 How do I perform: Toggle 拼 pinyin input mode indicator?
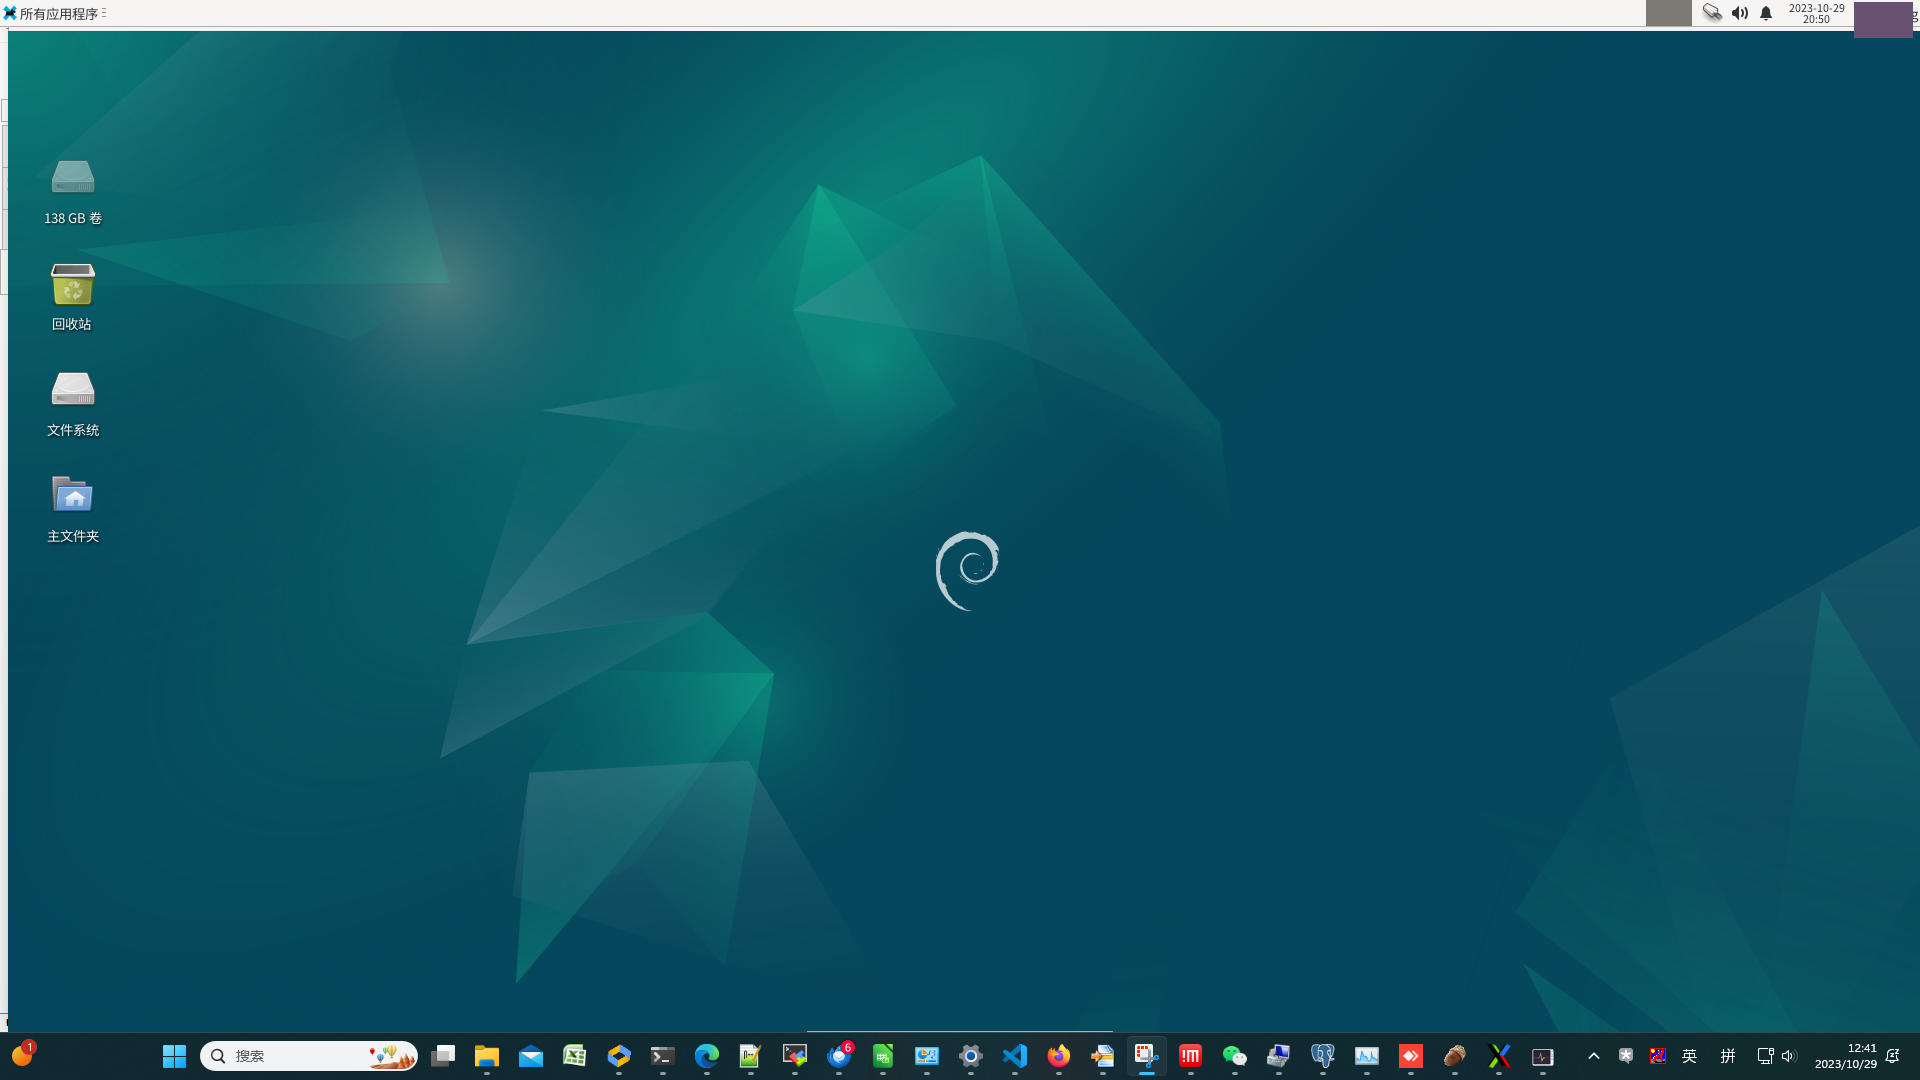(1728, 1056)
